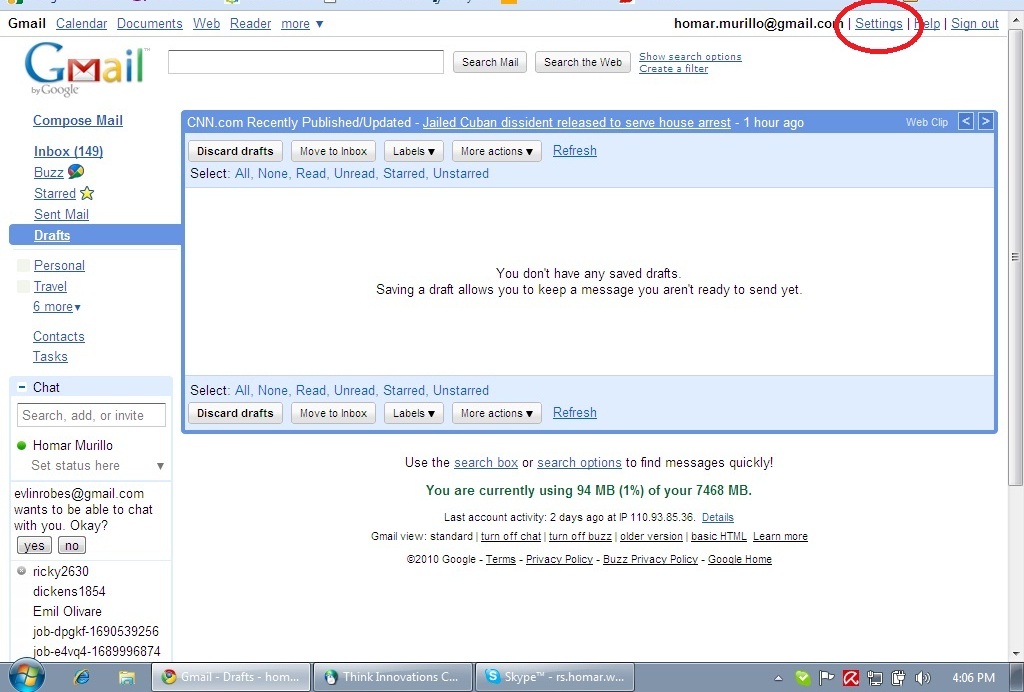This screenshot has width=1024, height=692.
Task: Click basic HTML view link
Action: click(718, 536)
